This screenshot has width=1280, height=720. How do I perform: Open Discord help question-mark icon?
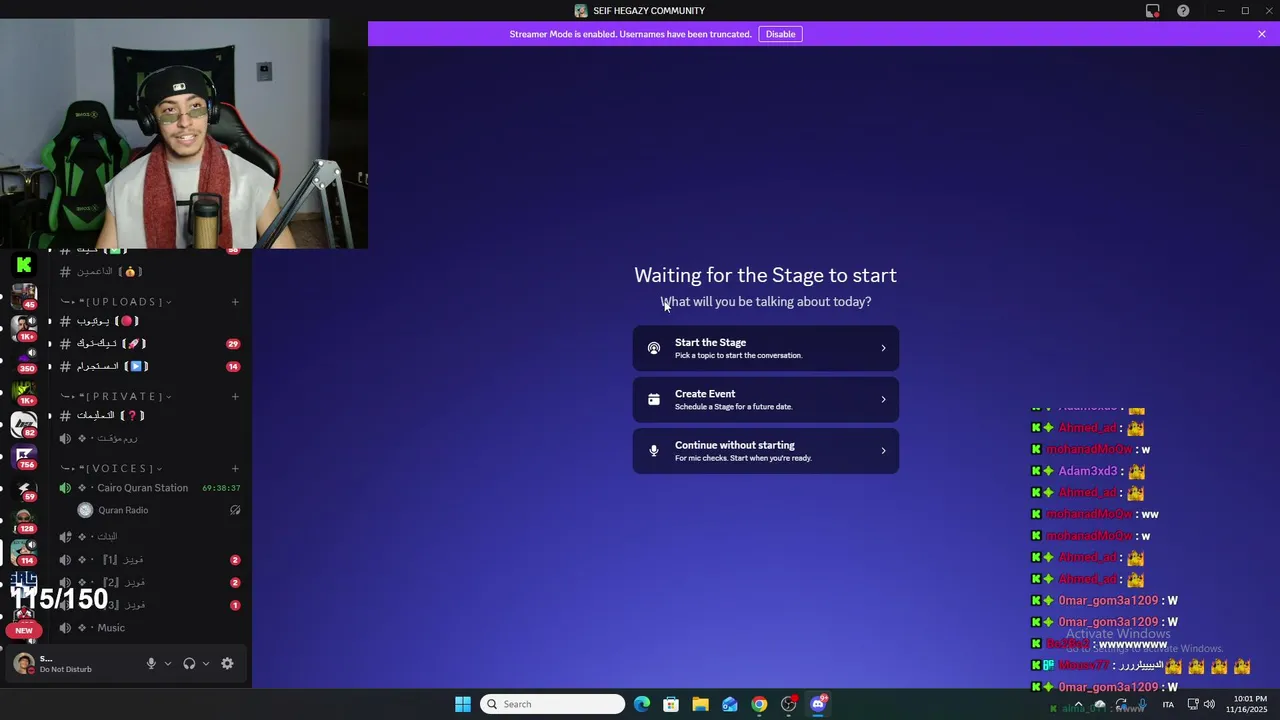pyautogui.click(x=1183, y=11)
